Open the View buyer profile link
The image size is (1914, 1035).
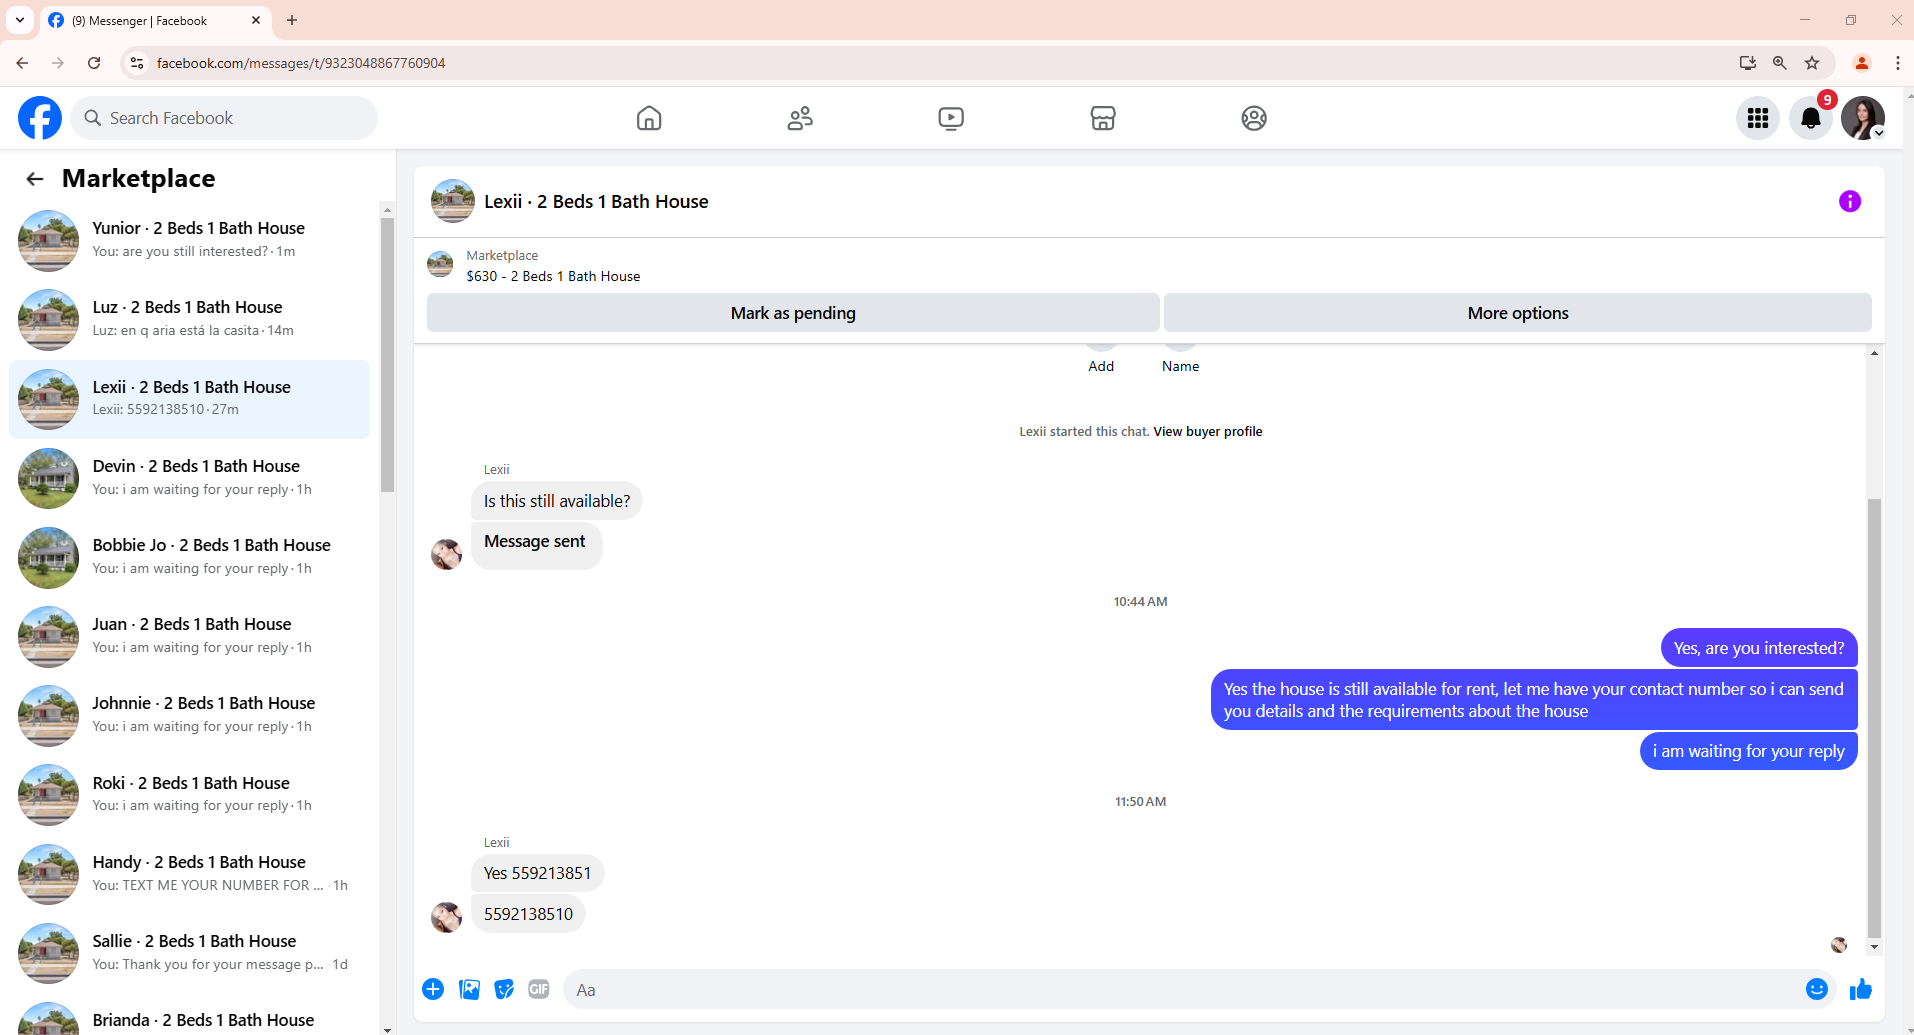(x=1208, y=432)
